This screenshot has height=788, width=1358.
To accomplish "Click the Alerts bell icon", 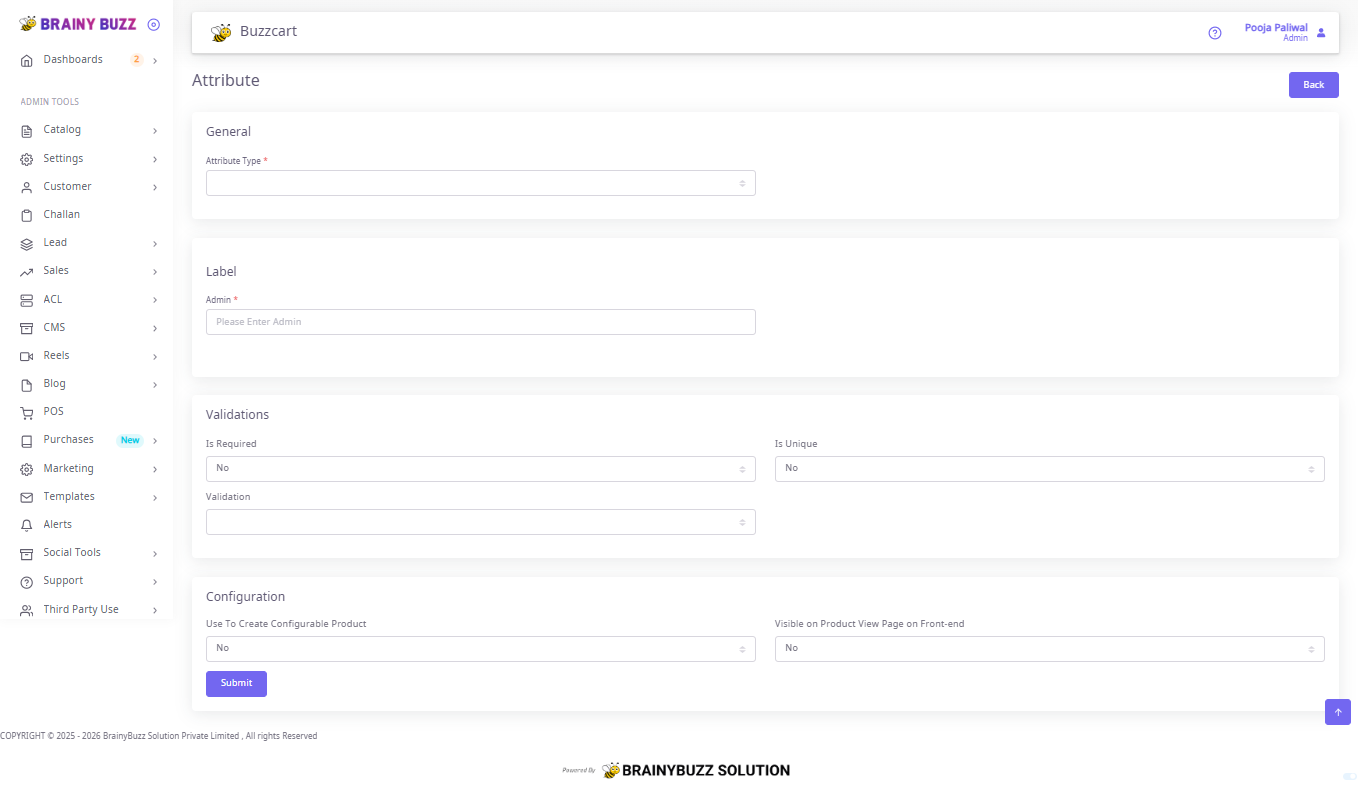I will (x=27, y=525).
